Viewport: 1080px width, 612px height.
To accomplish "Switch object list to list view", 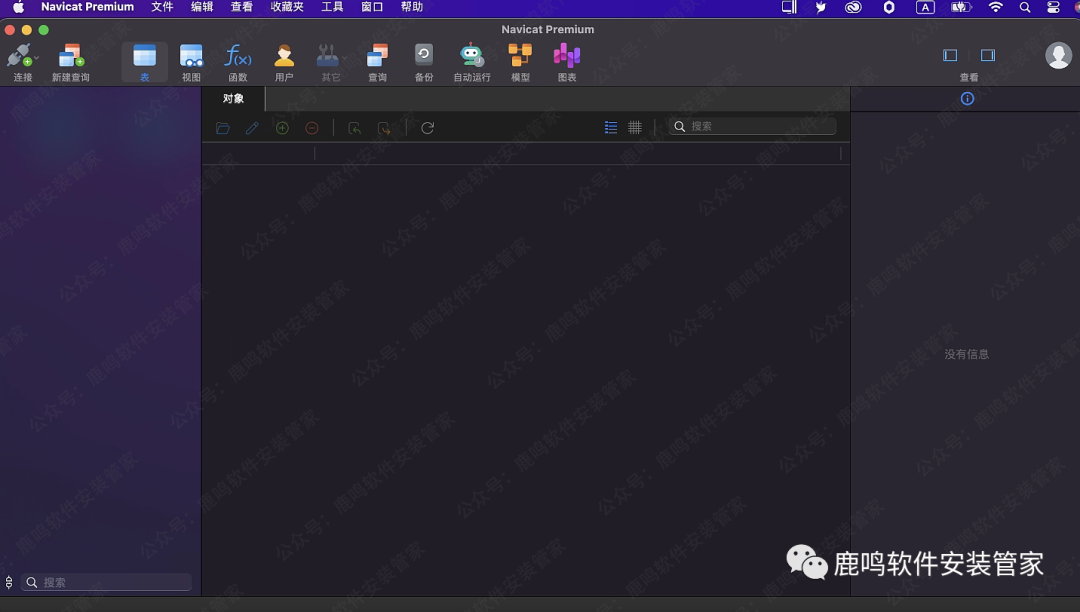I will 611,128.
